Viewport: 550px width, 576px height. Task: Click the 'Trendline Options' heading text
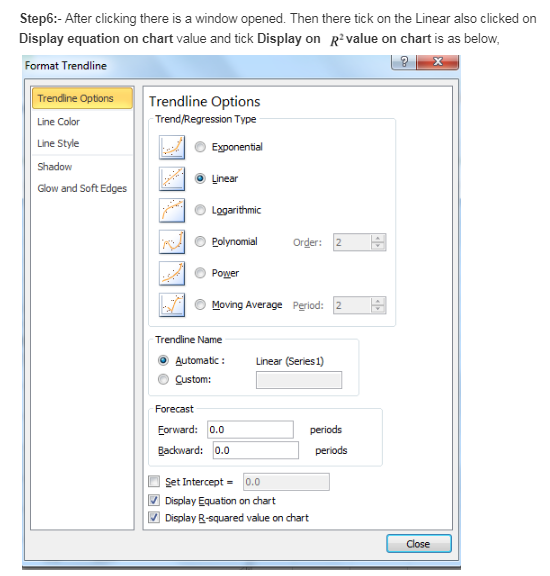205,102
